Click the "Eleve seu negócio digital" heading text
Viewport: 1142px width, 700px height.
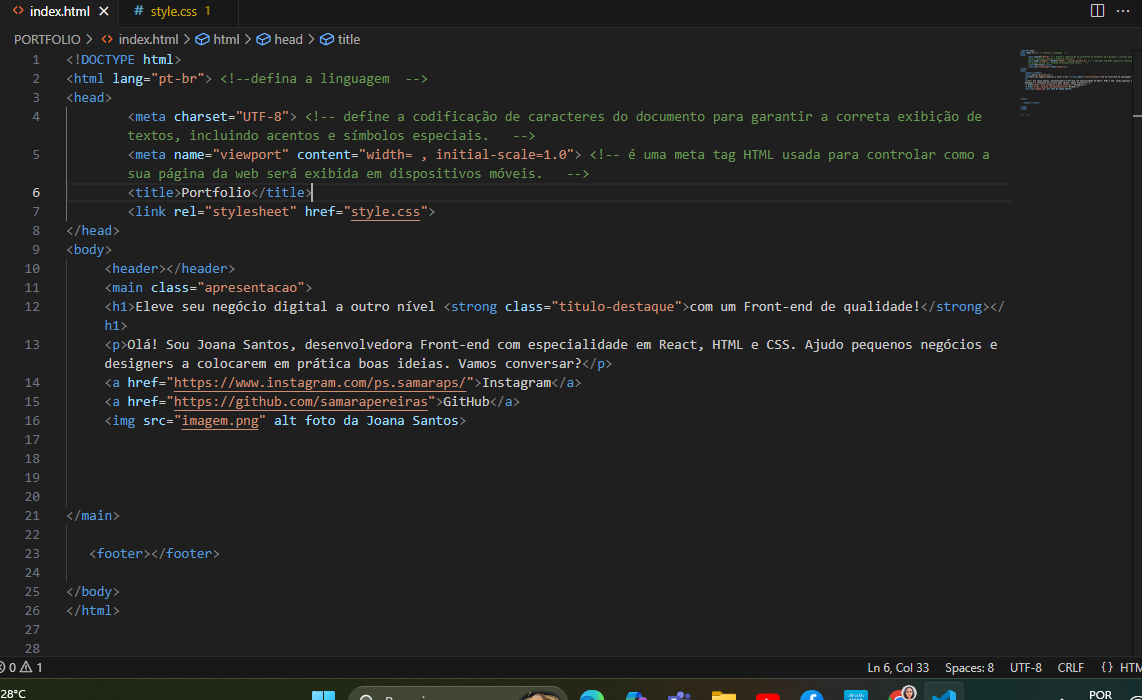[232, 307]
